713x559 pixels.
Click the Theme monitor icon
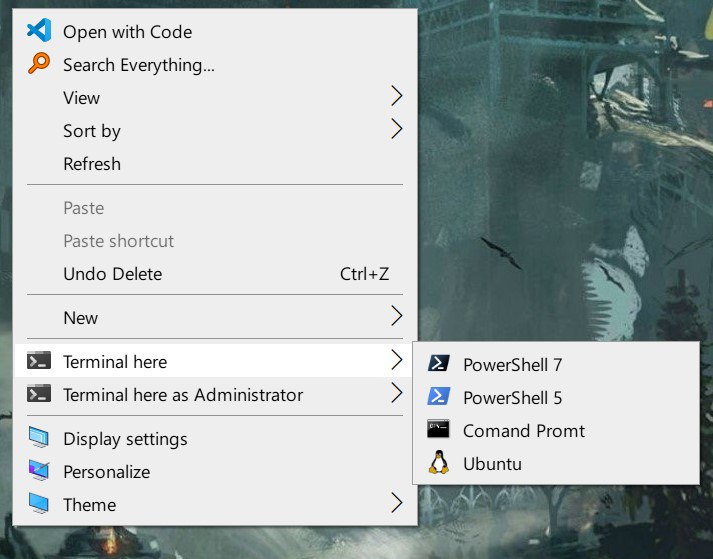point(39,503)
